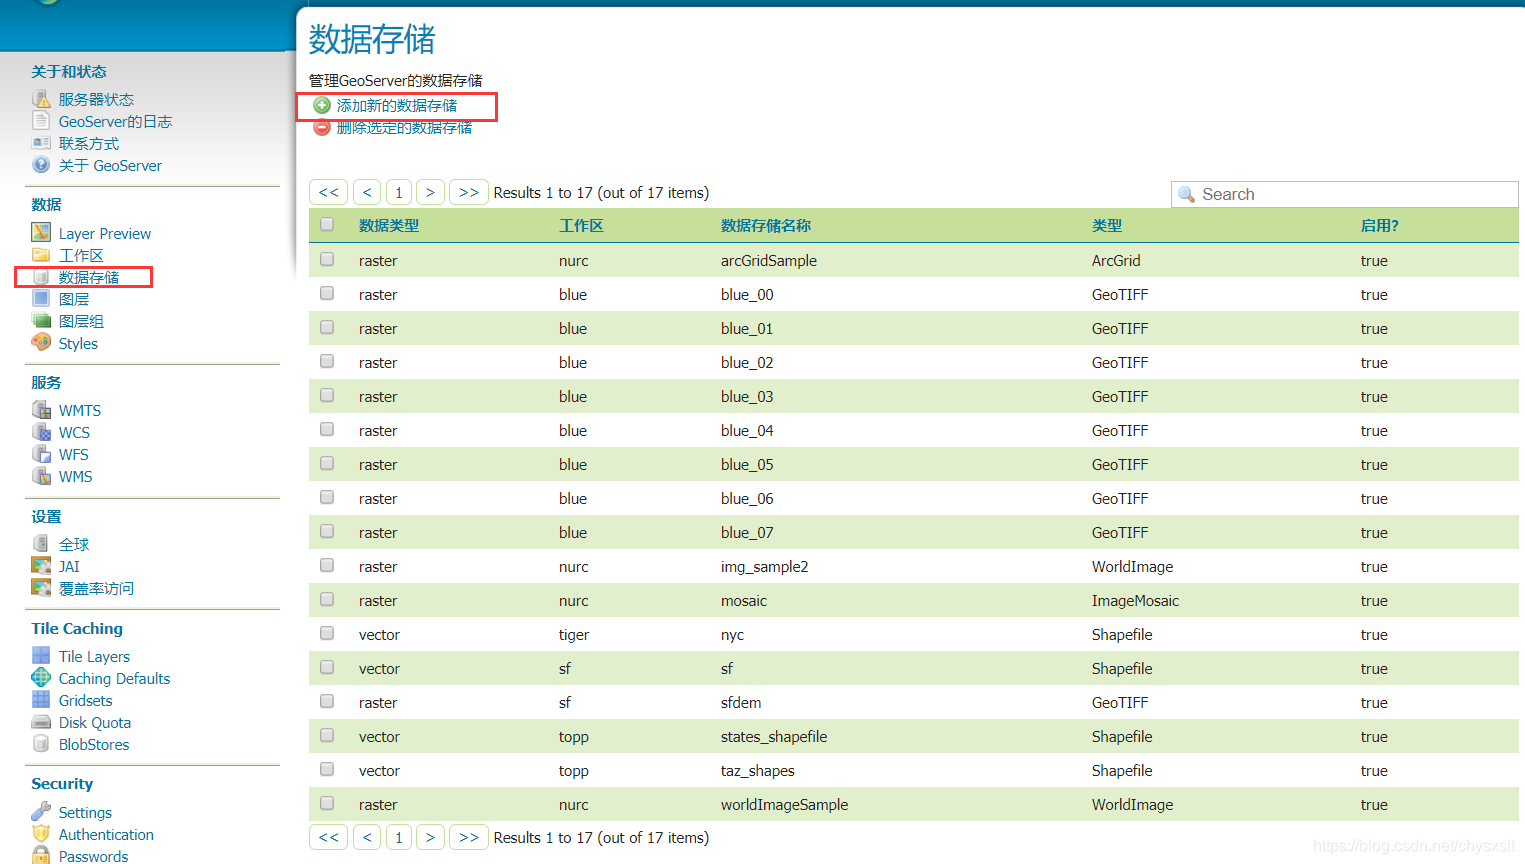Click the WMTS service icon
The image size is (1525, 864).
41,410
